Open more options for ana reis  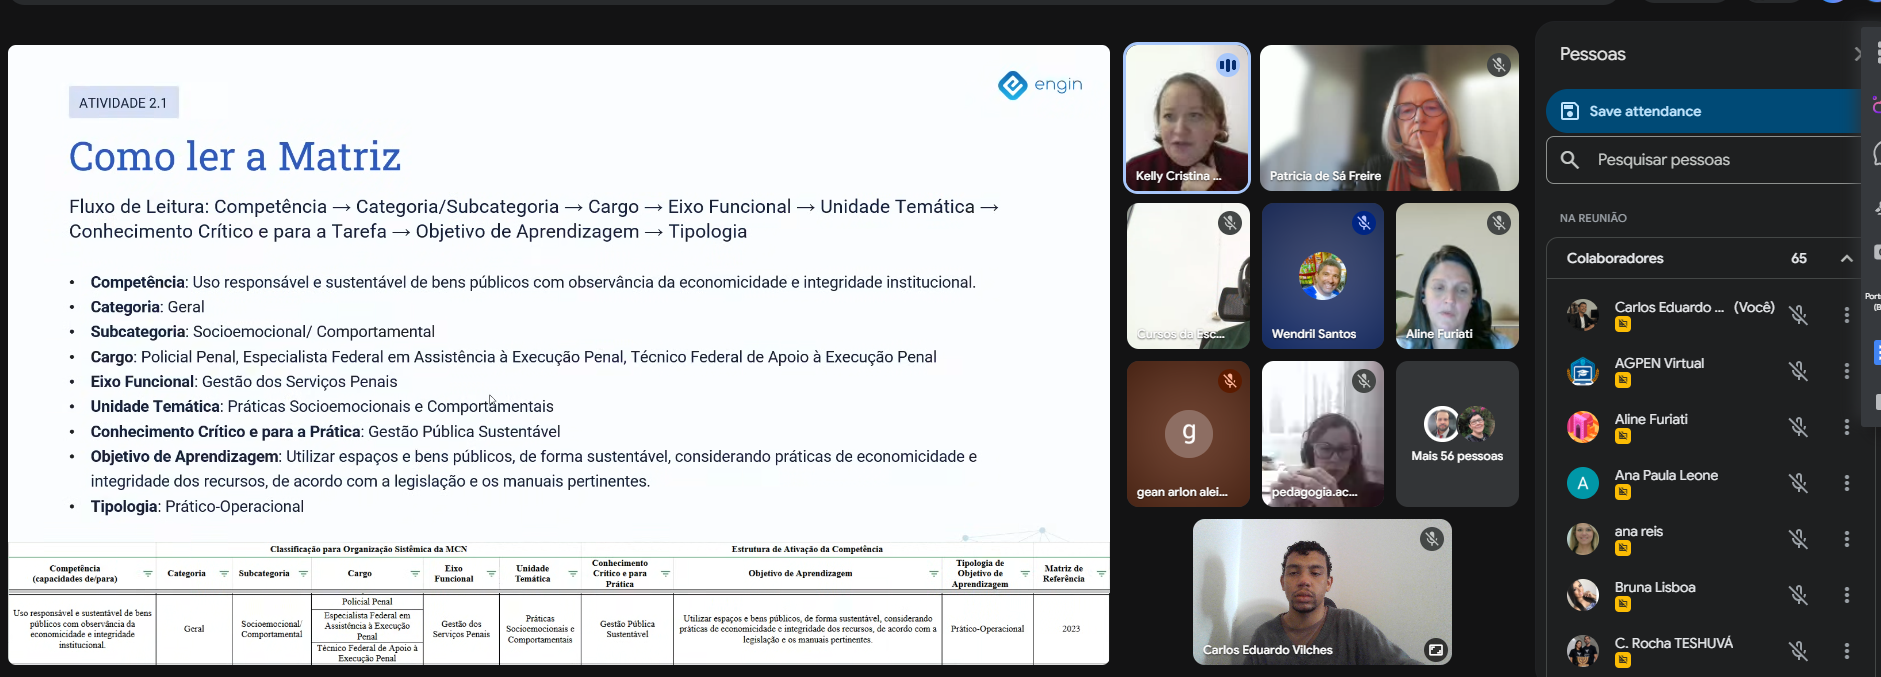pos(1846,539)
